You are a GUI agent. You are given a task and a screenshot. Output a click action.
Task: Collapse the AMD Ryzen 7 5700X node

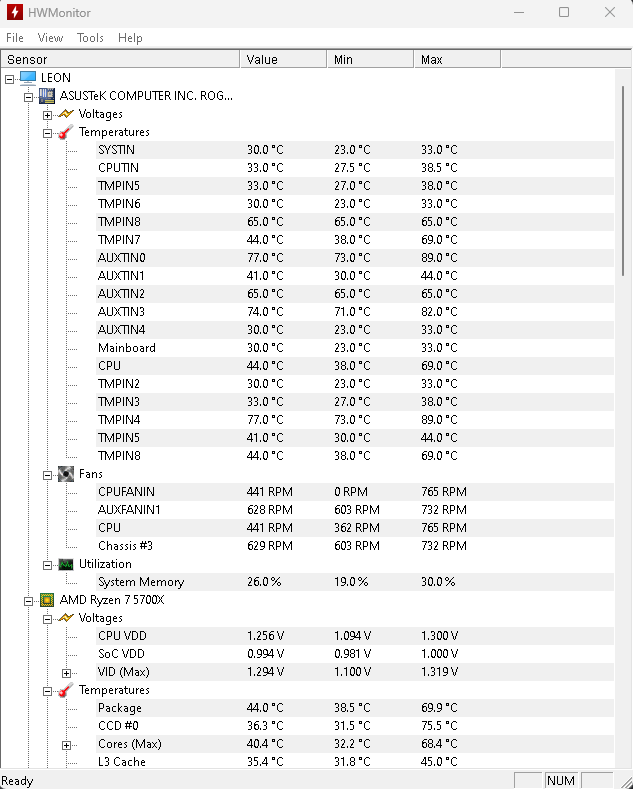(x=28, y=601)
